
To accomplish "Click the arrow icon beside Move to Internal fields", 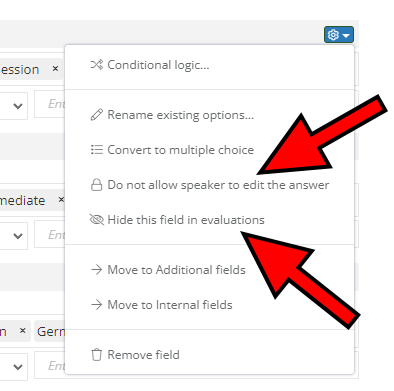I will 97,305.
